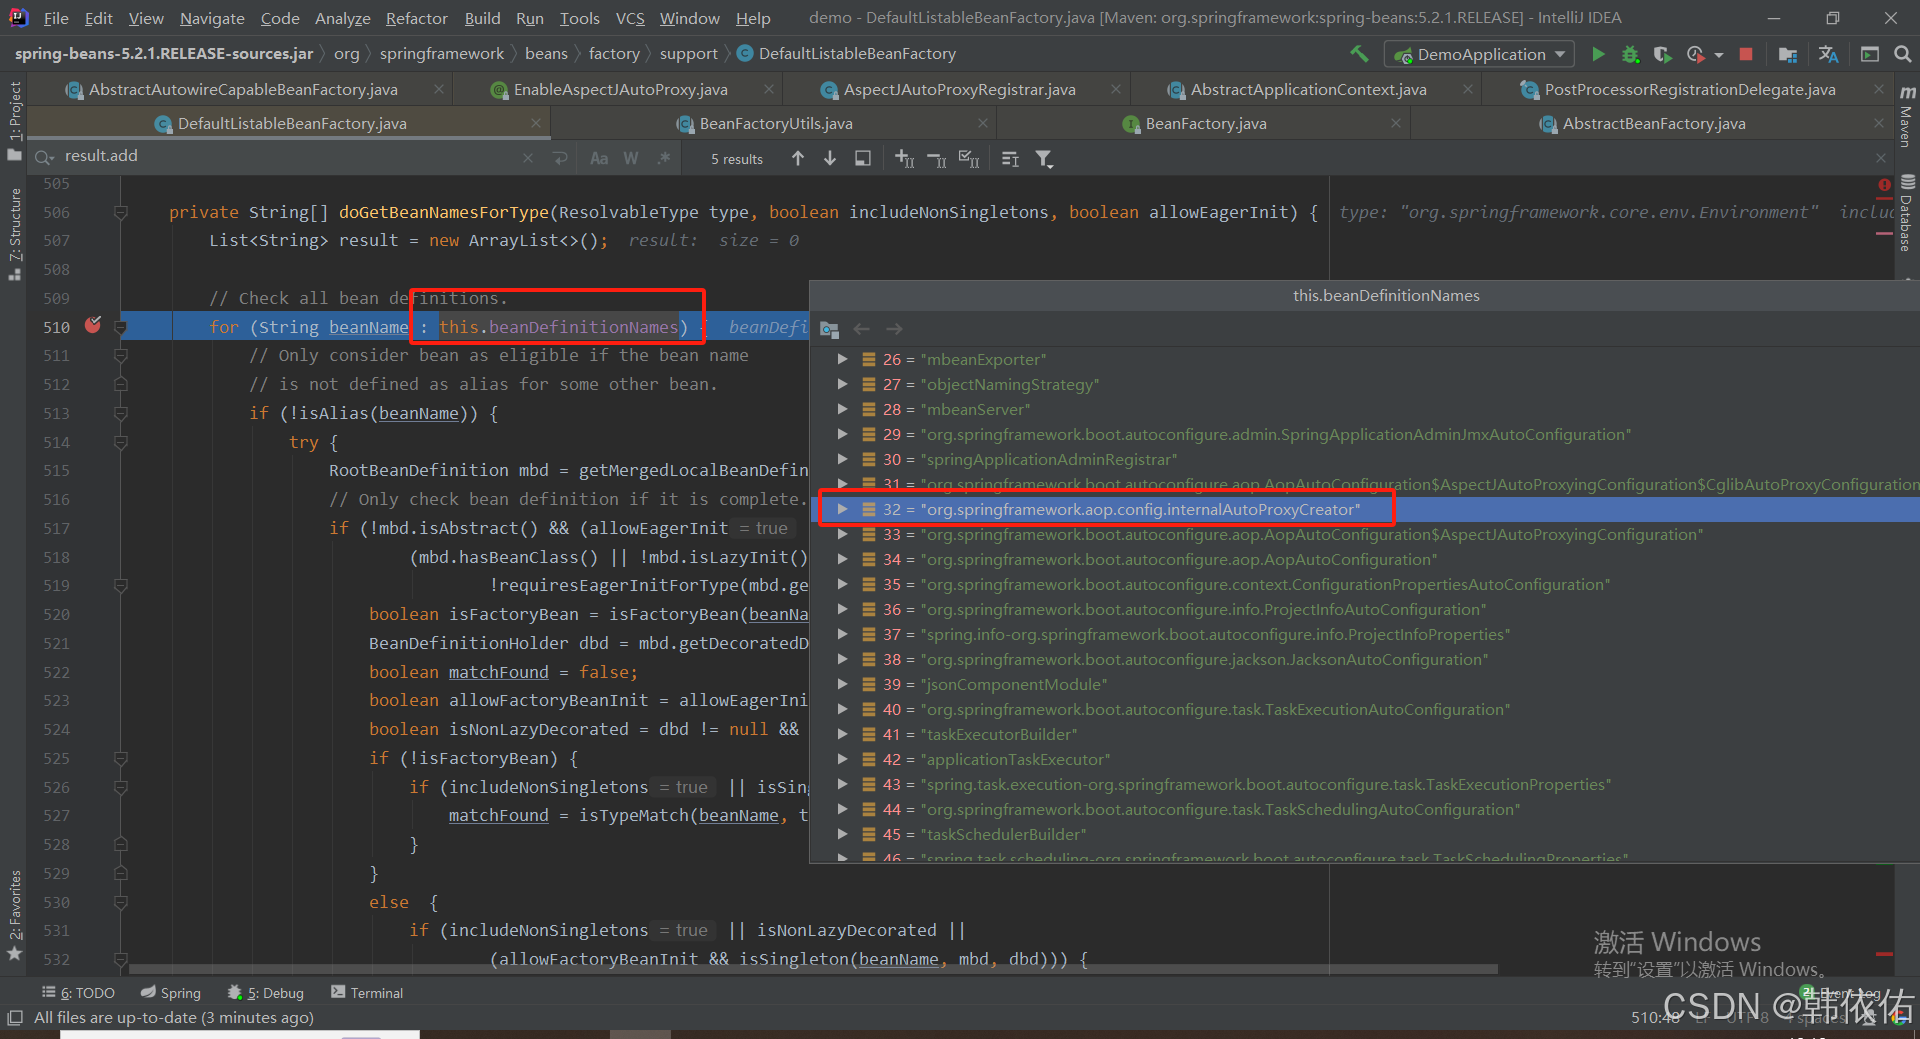
Task: Expand item 42 applicationTaskExecutor
Action: pos(842,759)
